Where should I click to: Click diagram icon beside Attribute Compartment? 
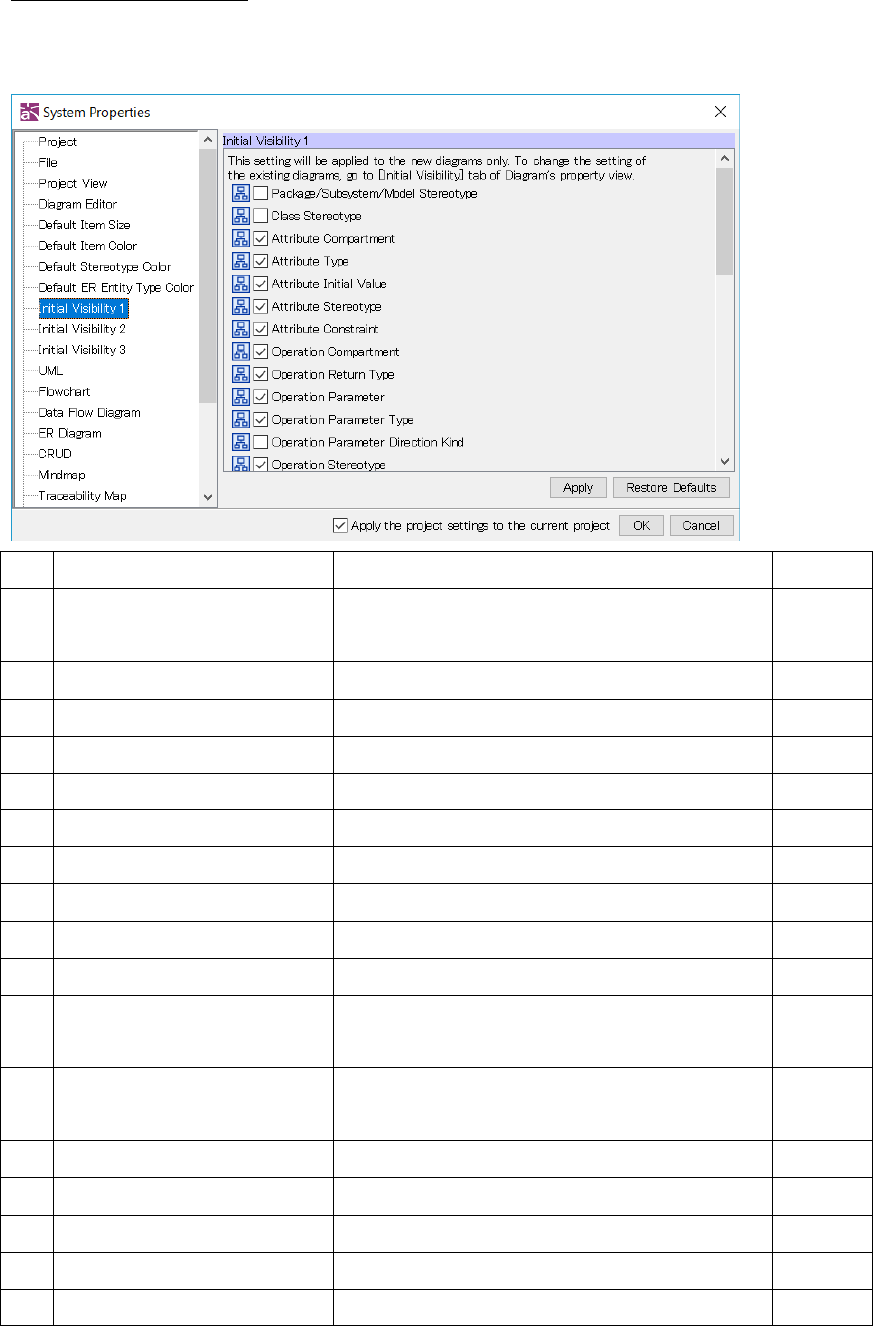[x=240, y=239]
